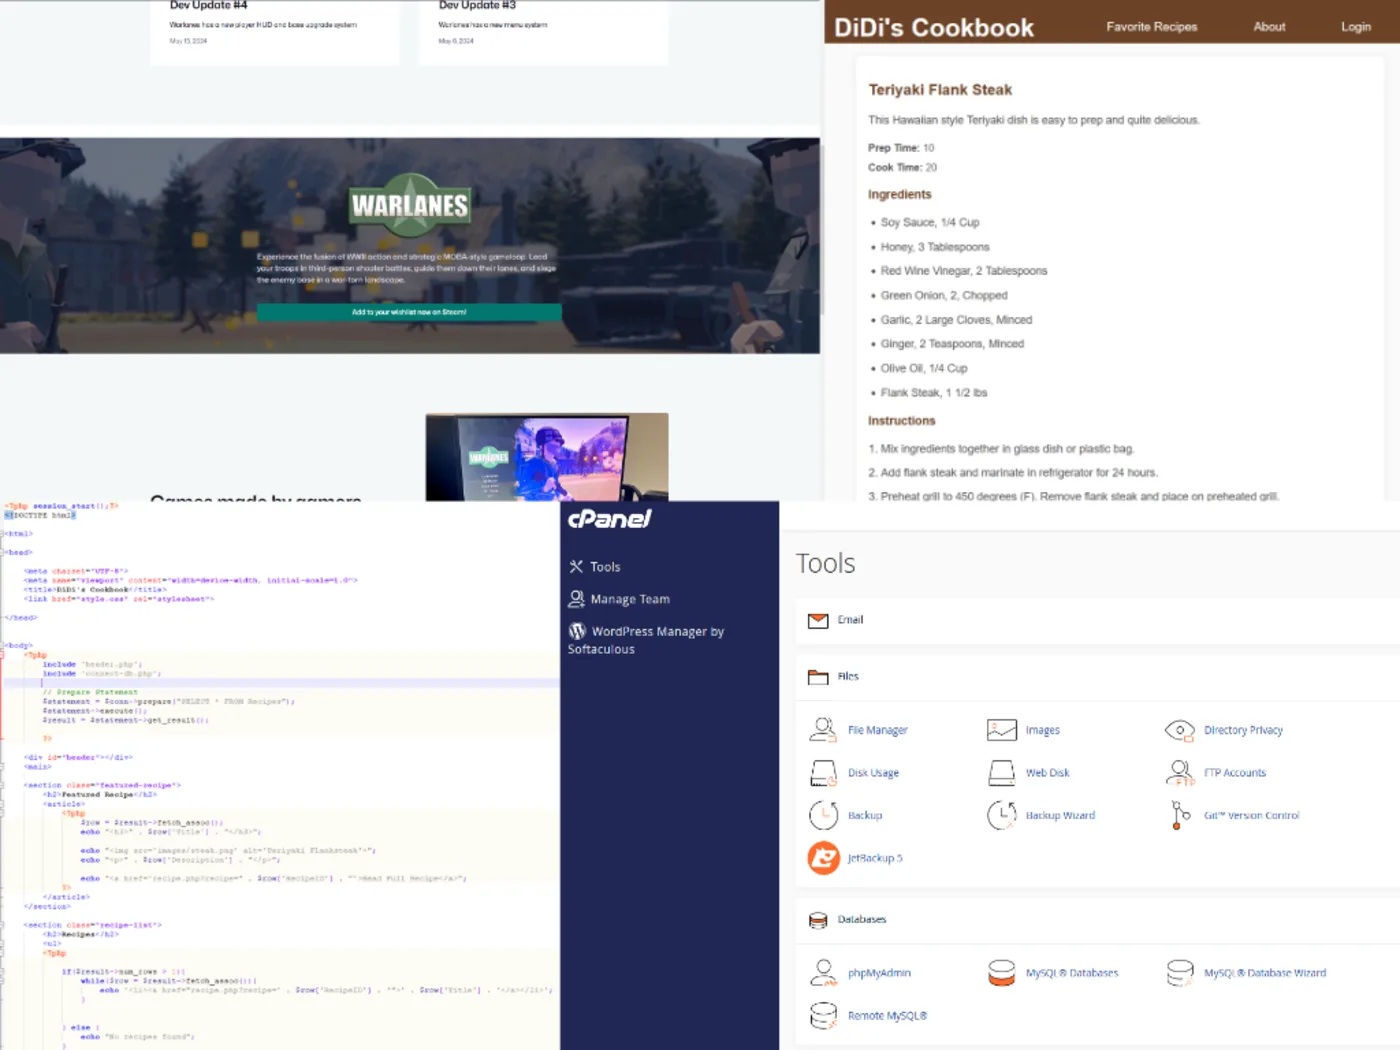
Task: Open the Backup tool
Action: (x=865, y=815)
